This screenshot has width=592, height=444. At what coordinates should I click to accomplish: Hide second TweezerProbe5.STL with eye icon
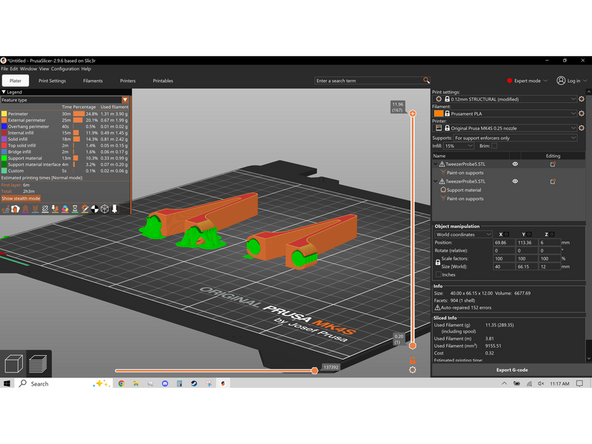(x=515, y=181)
